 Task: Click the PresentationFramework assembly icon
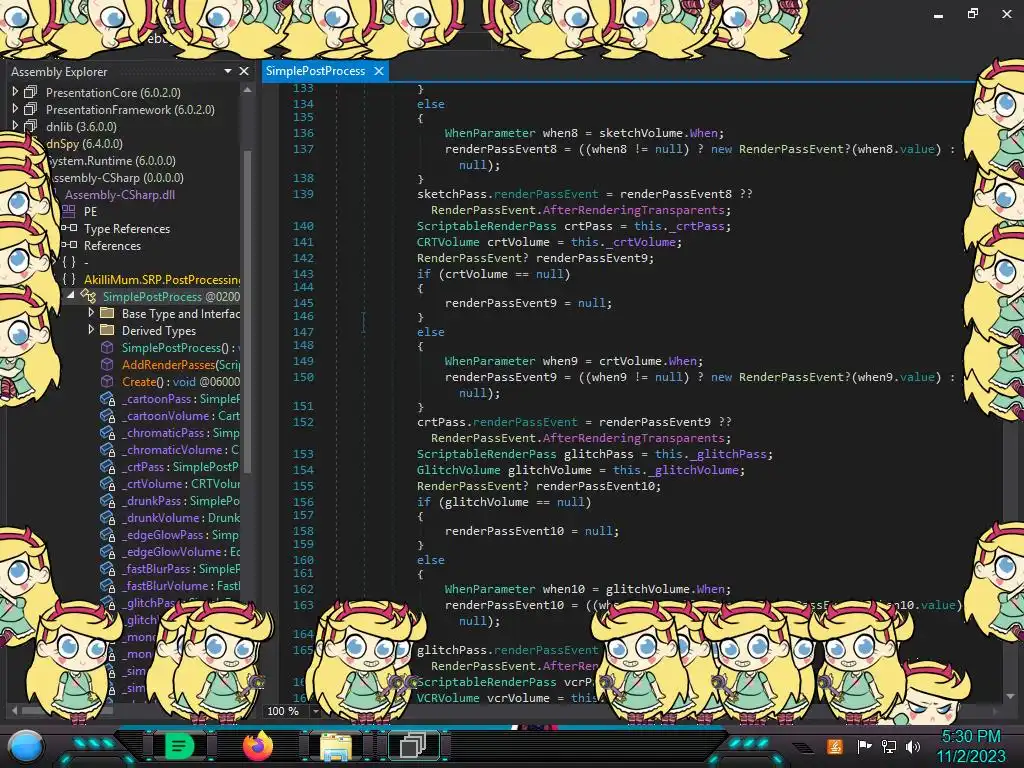tap(30, 109)
